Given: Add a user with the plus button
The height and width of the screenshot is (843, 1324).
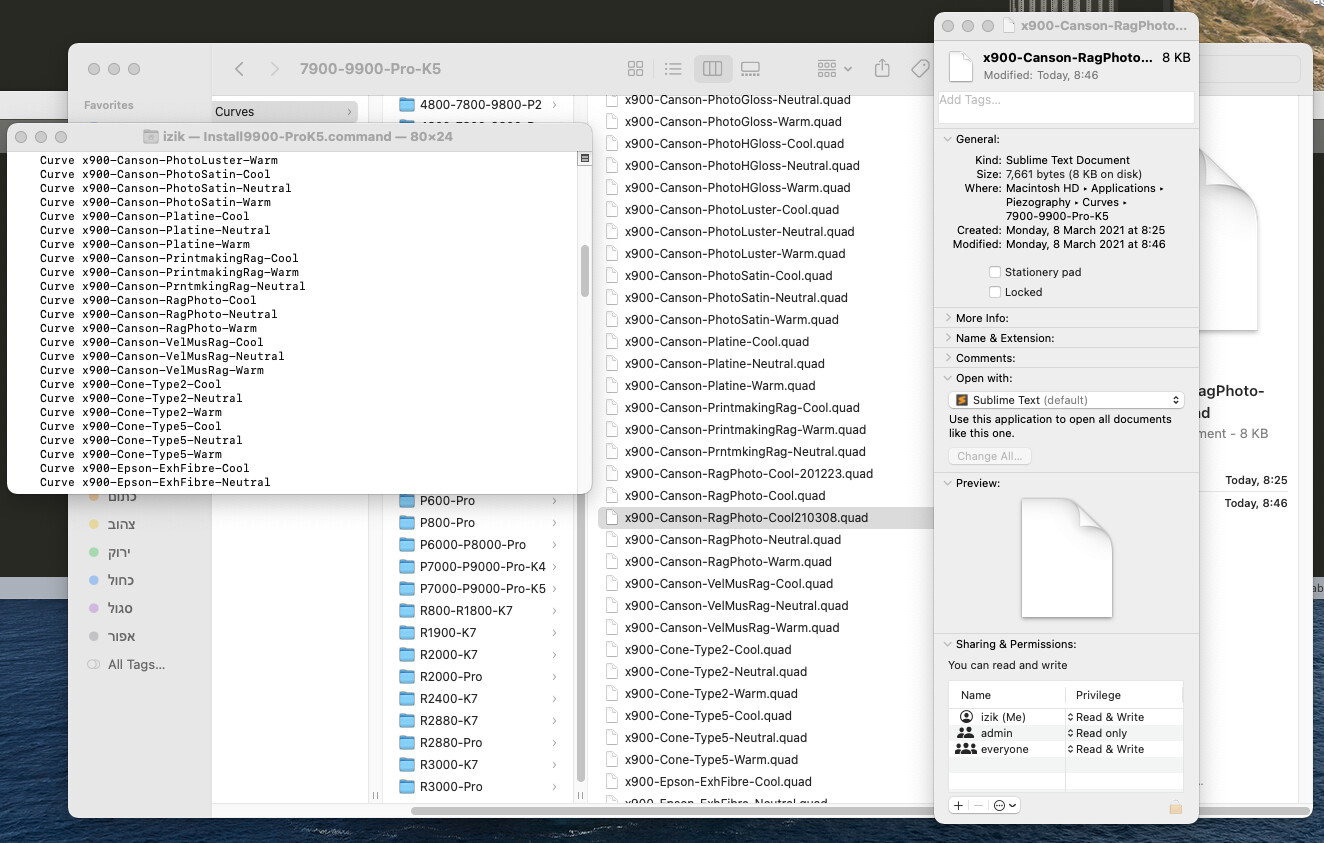Looking at the screenshot, I should (958, 806).
